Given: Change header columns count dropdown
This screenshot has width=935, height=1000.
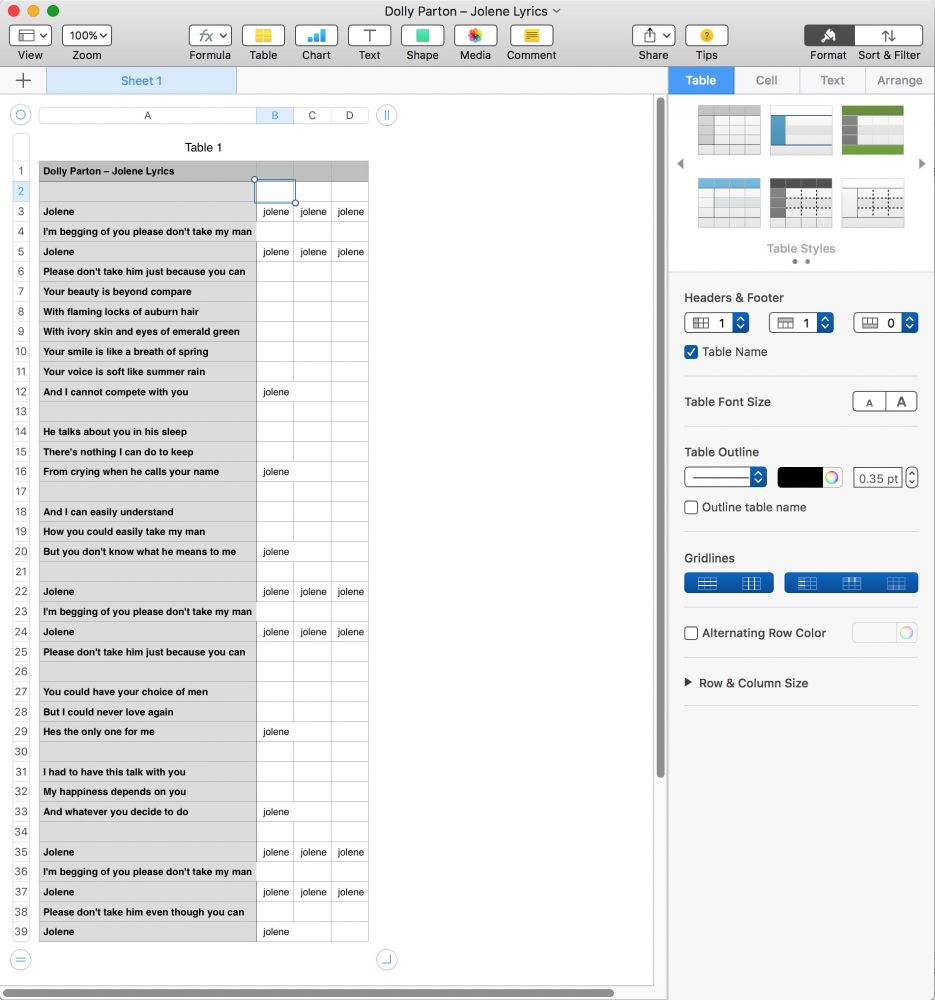Looking at the screenshot, I should pos(716,323).
